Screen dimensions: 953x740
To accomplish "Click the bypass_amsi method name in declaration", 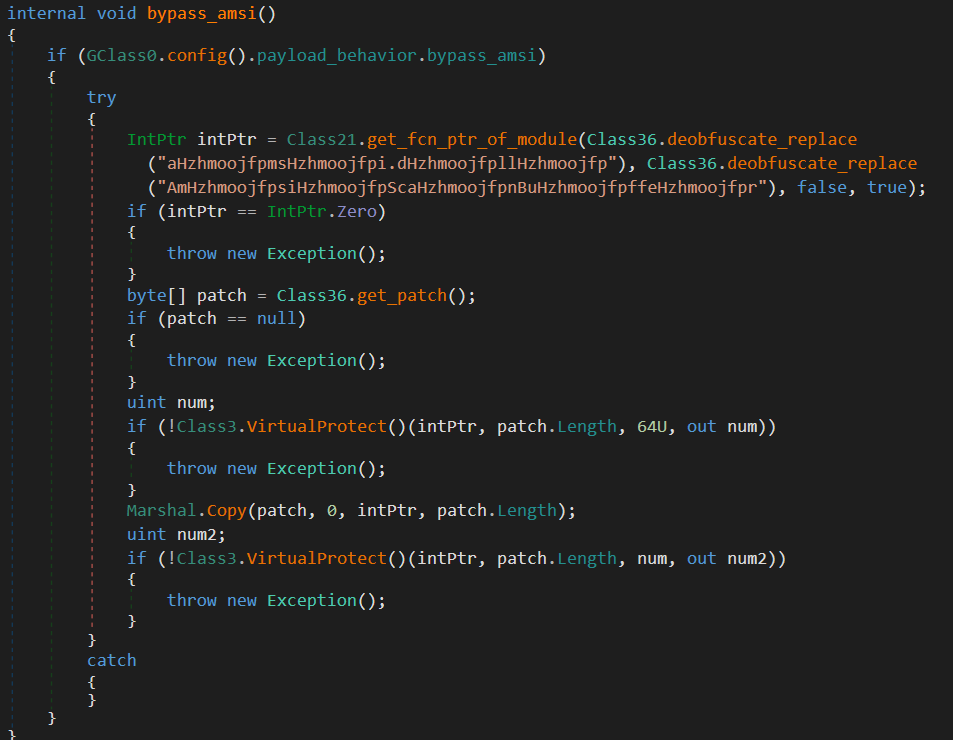I will 202,14.
